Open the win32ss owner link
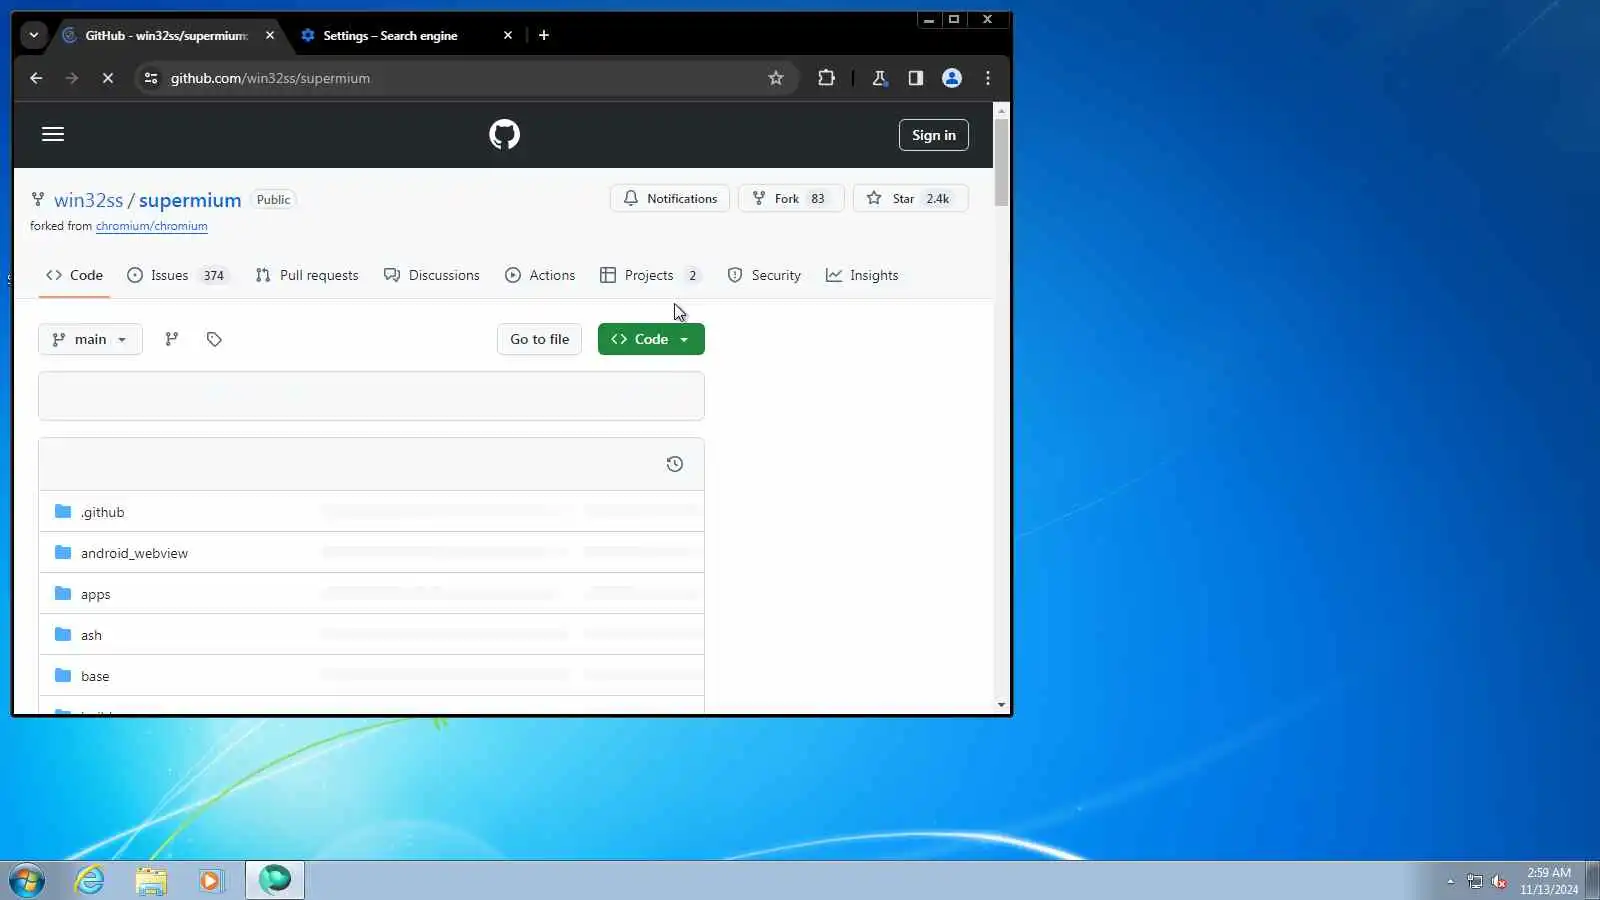 pyautogui.click(x=88, y=200)
